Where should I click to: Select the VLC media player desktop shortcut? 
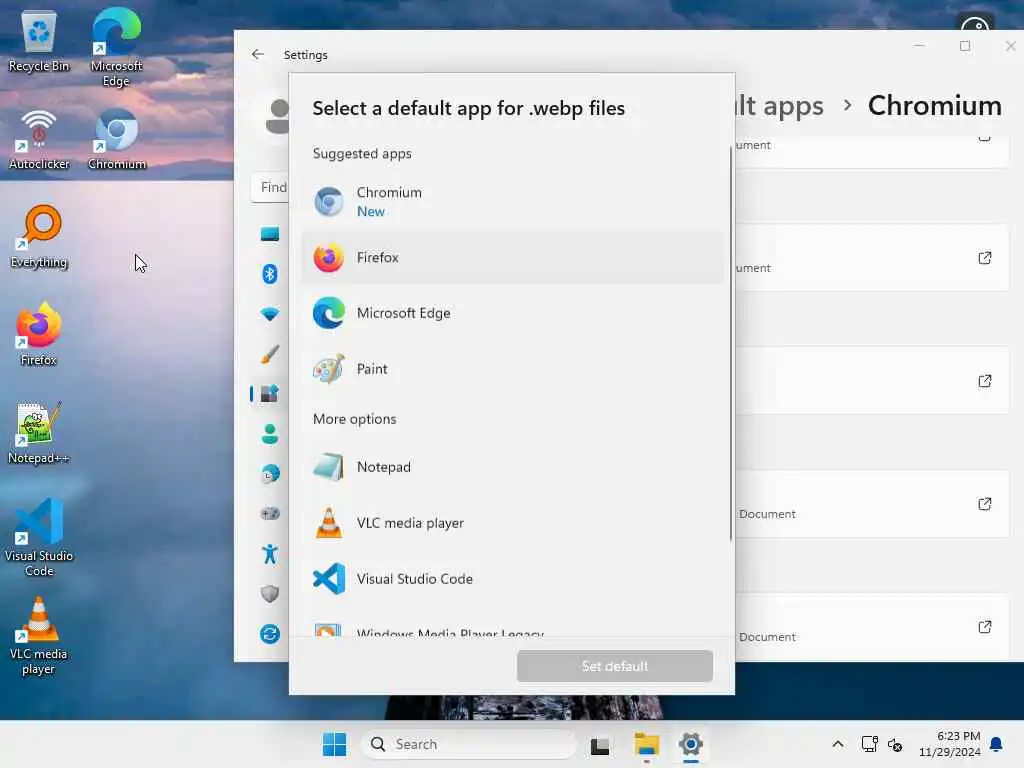(39, 637)
